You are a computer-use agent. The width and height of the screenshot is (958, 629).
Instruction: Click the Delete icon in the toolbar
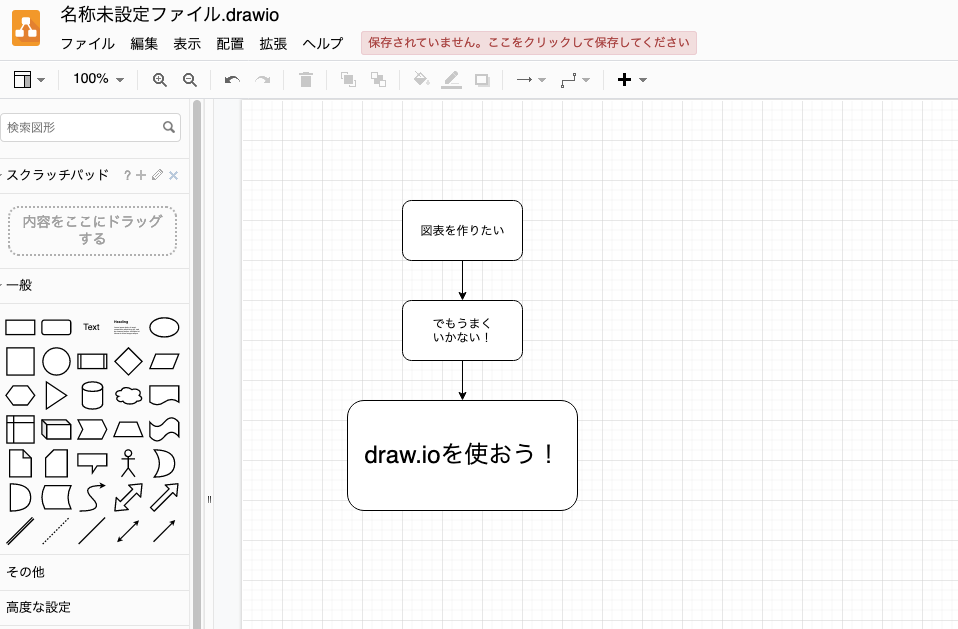[306, 79]
